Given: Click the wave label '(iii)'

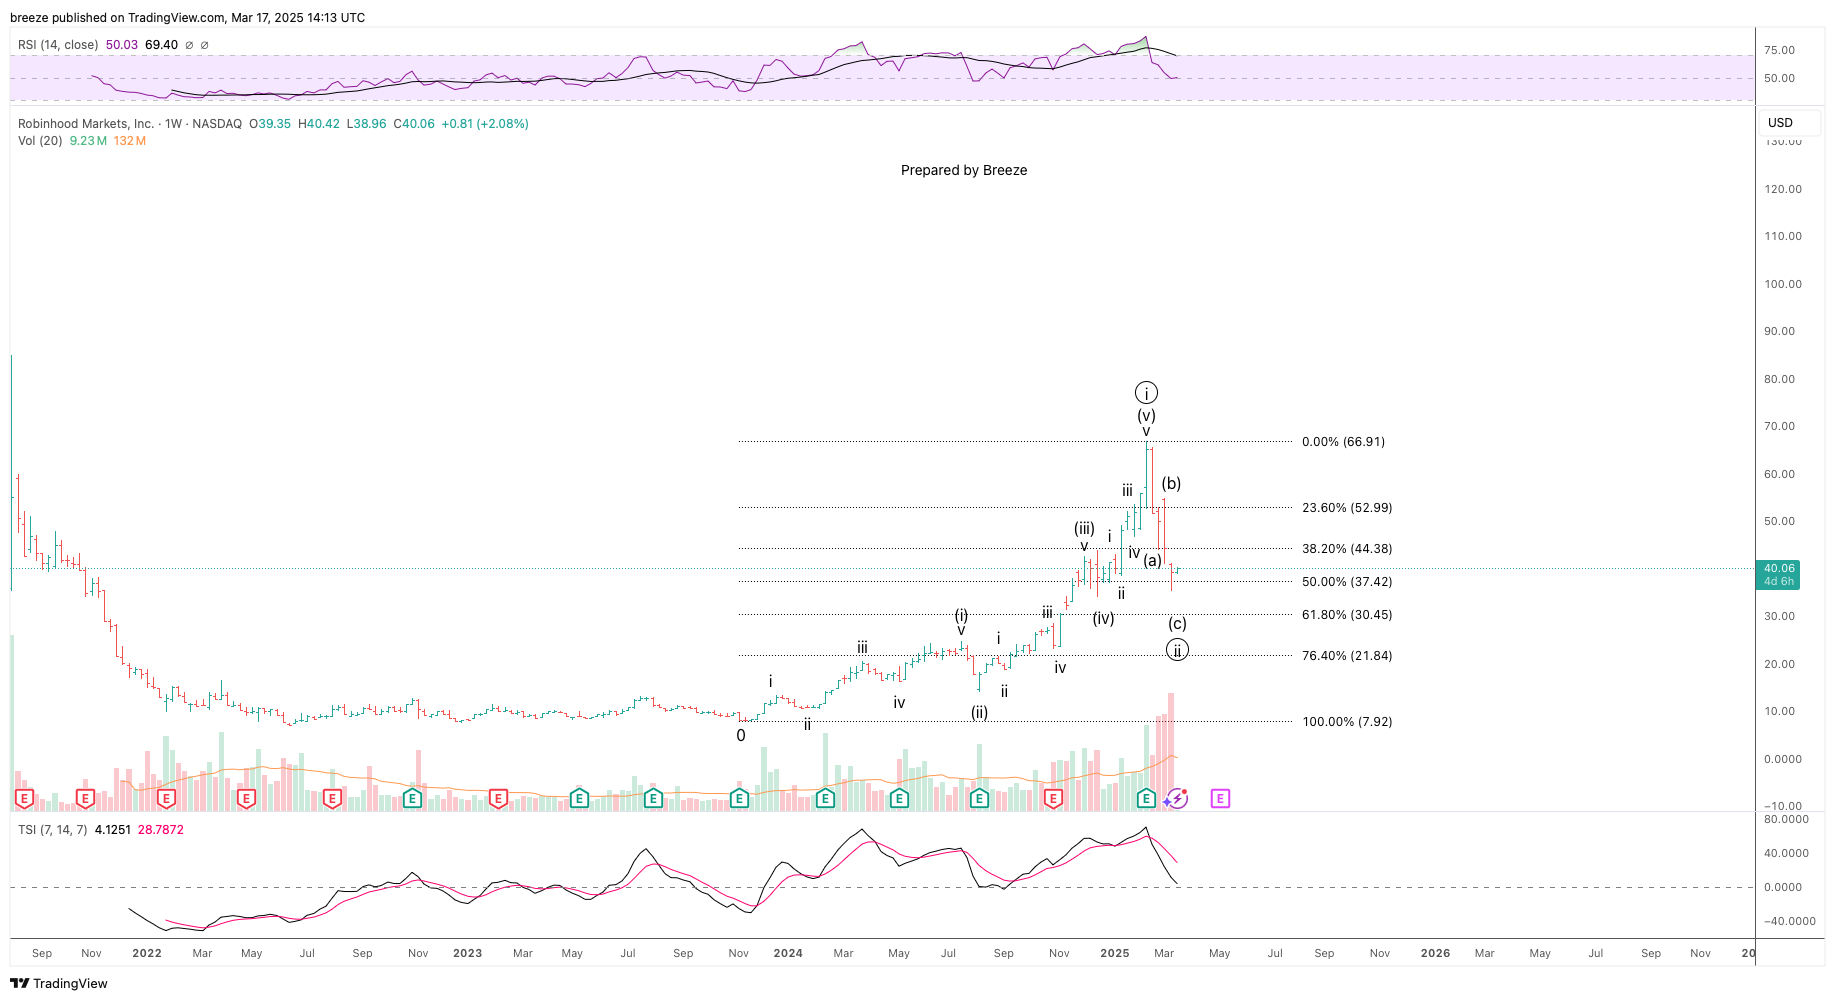Looking at the screenshot, I should click(1085, 529).
